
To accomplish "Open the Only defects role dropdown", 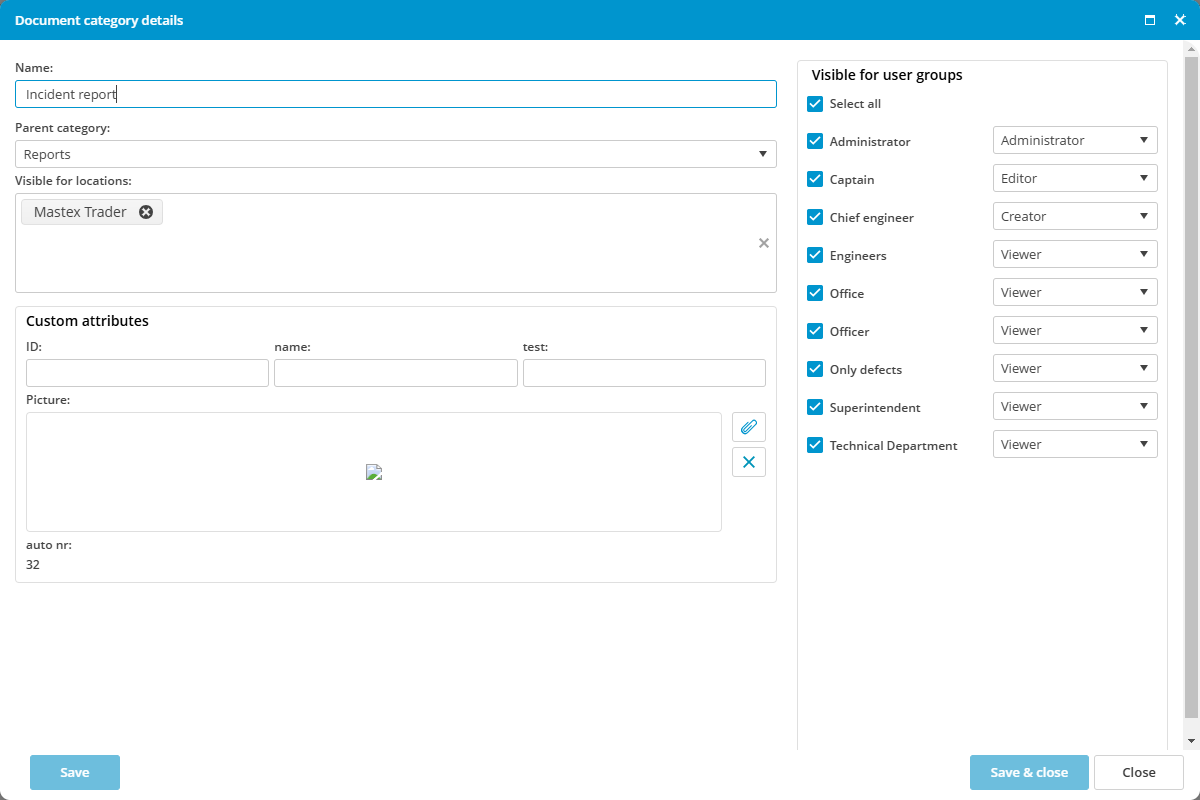I will (1075, 368).
